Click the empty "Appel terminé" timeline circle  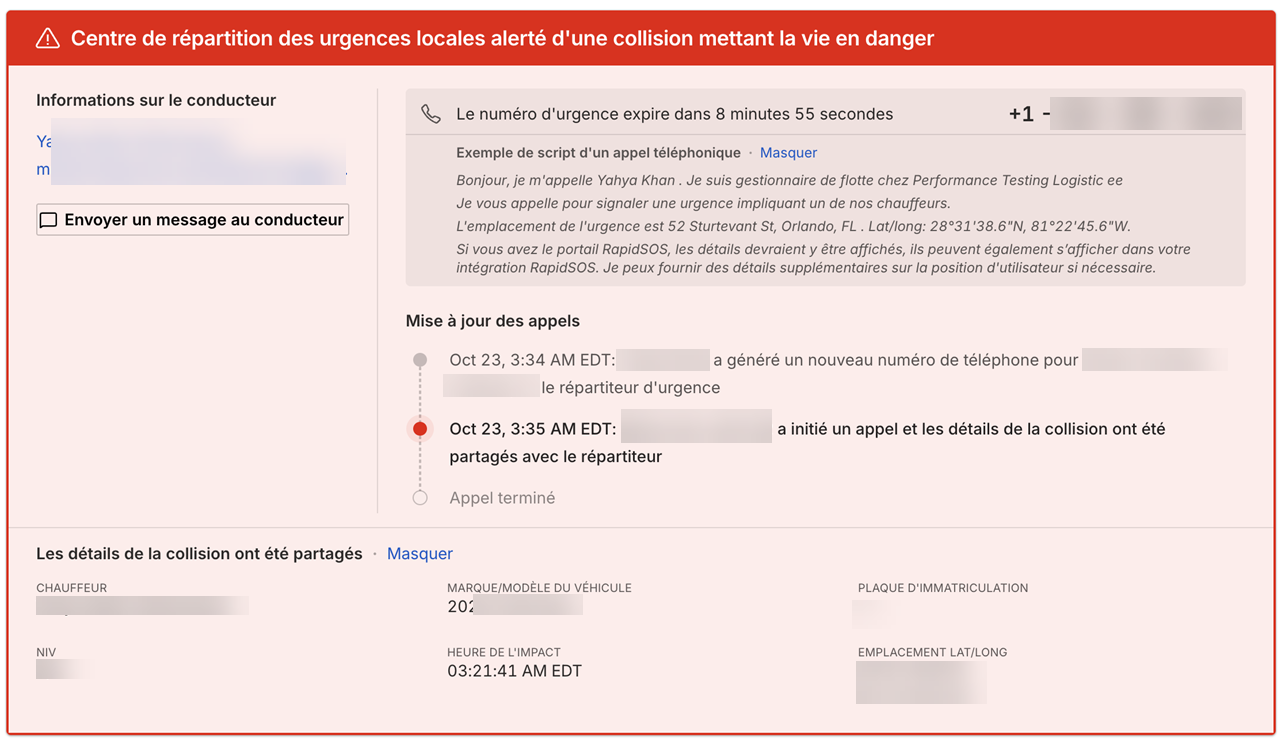point(420,498)
